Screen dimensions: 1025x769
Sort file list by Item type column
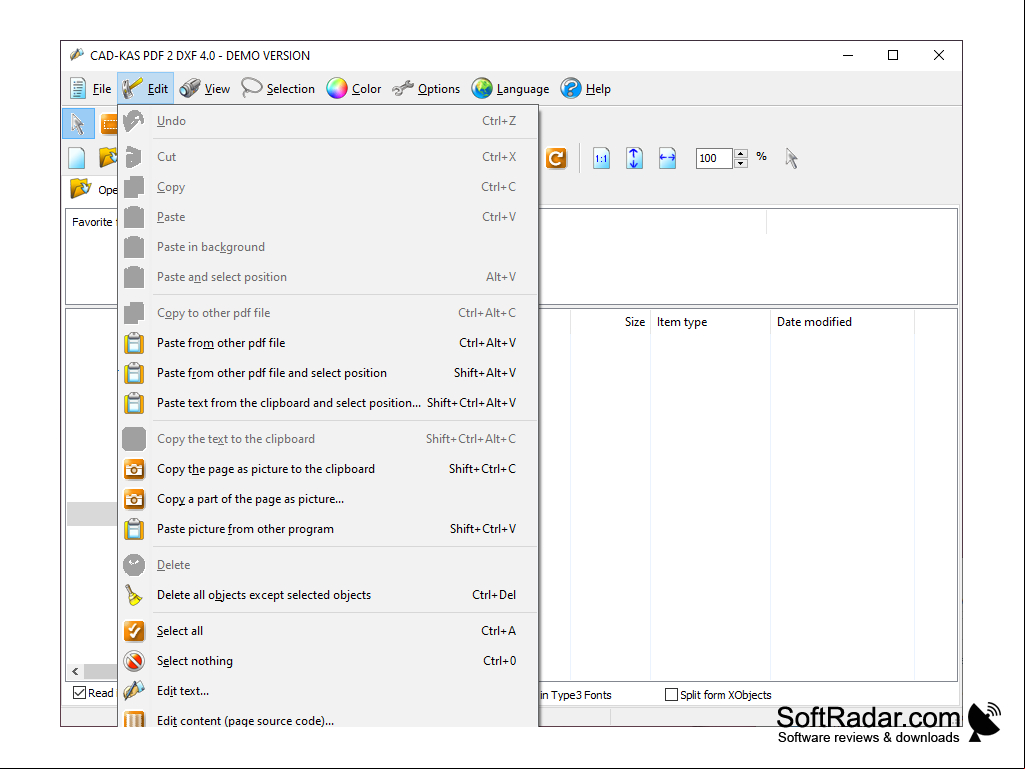(710, 322)
